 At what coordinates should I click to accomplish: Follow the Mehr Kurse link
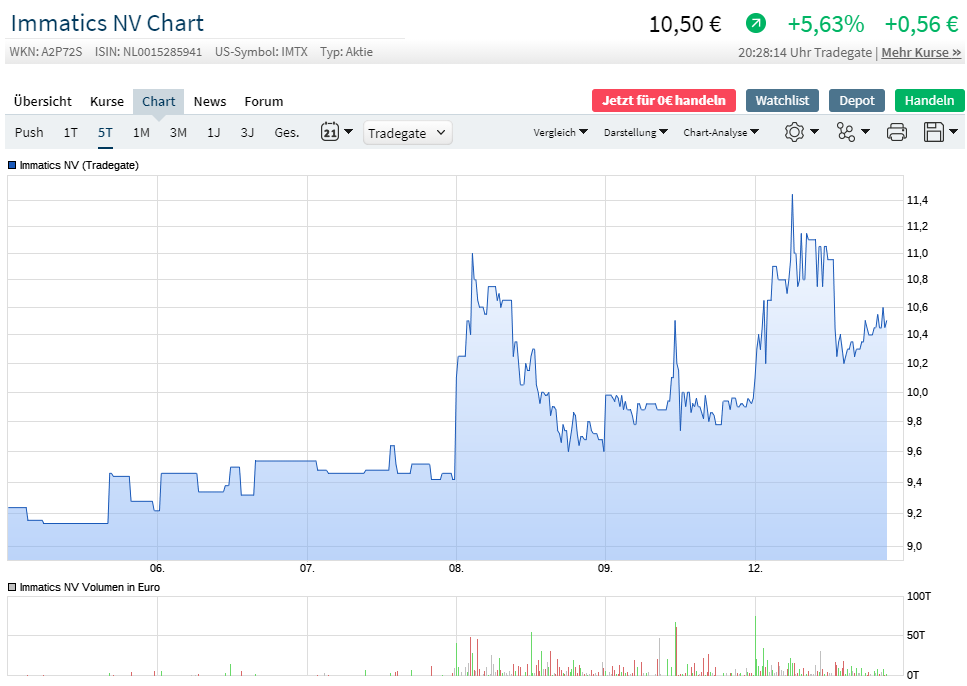[x=921, y=52]
